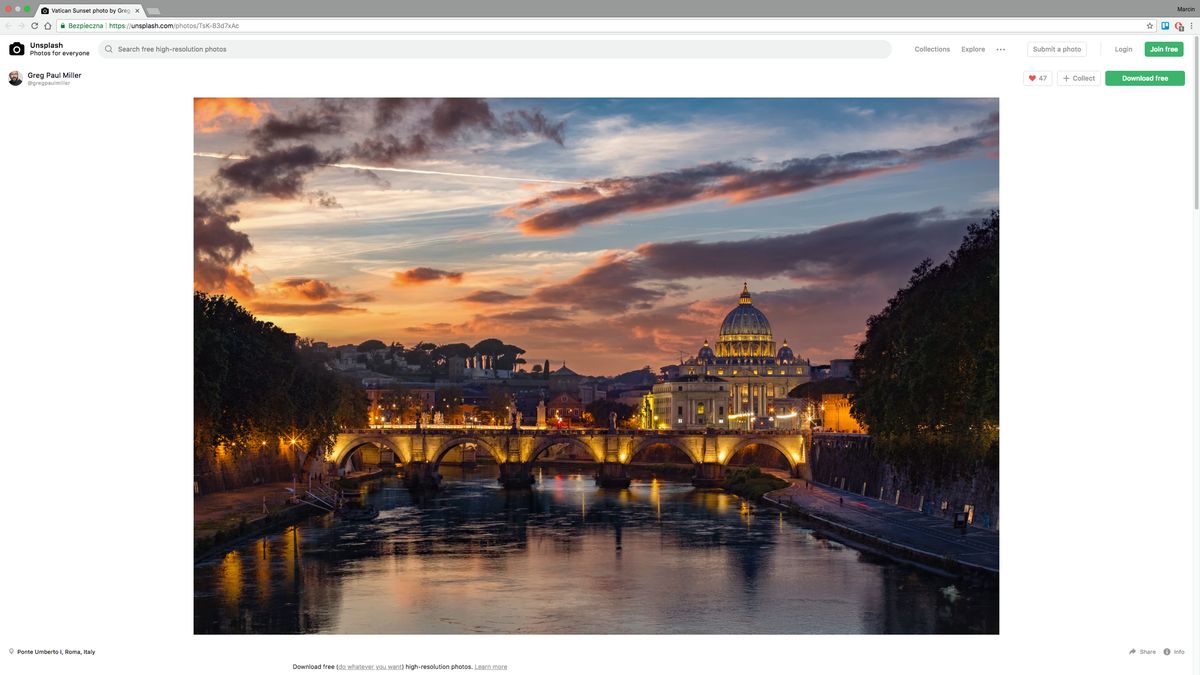Click the Login link
Viewport: 1200px width, 675px height.
tap(1124, 49)
